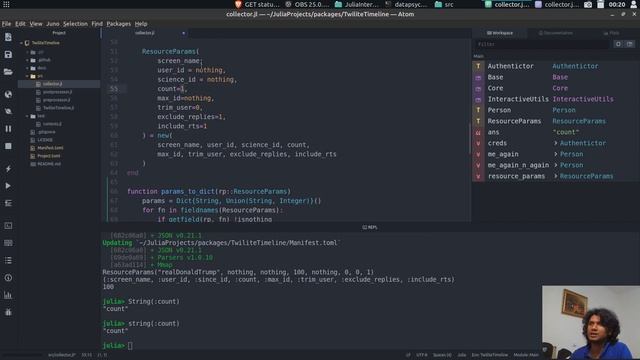Click the workspace Filter input field
The image size is (640, 360).
[542, 44]
